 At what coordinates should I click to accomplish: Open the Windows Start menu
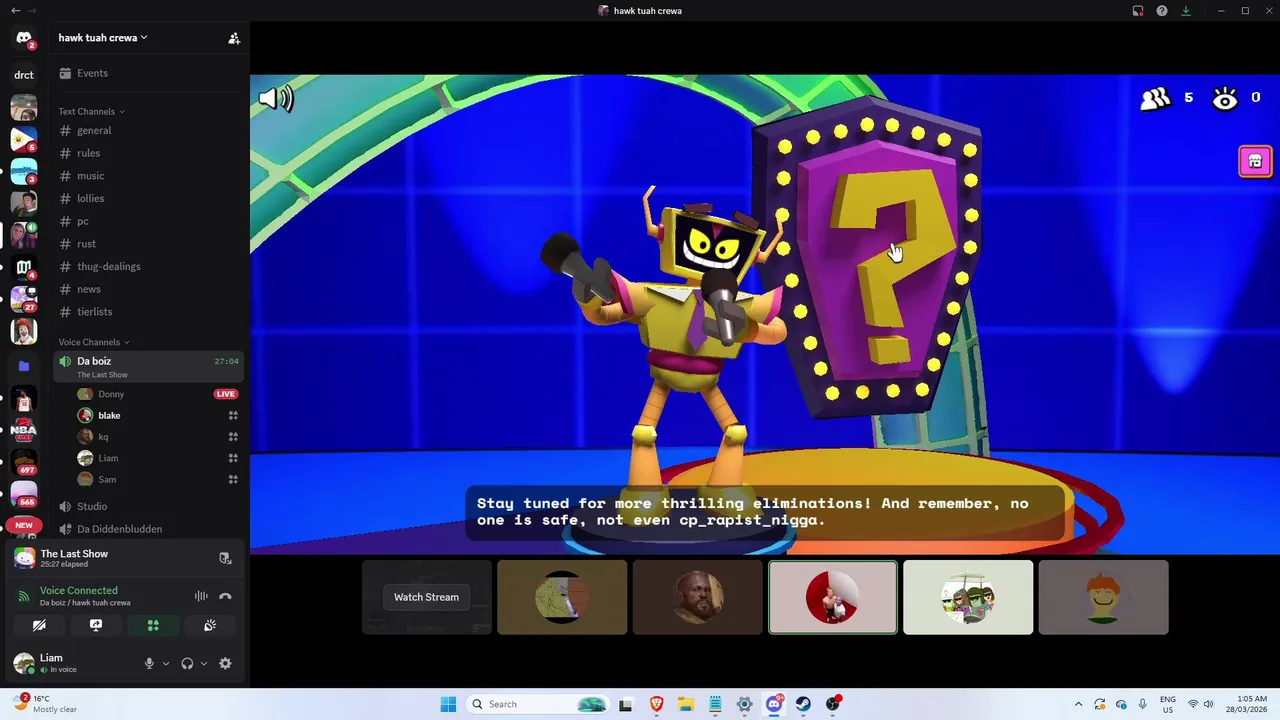point(448,704)
